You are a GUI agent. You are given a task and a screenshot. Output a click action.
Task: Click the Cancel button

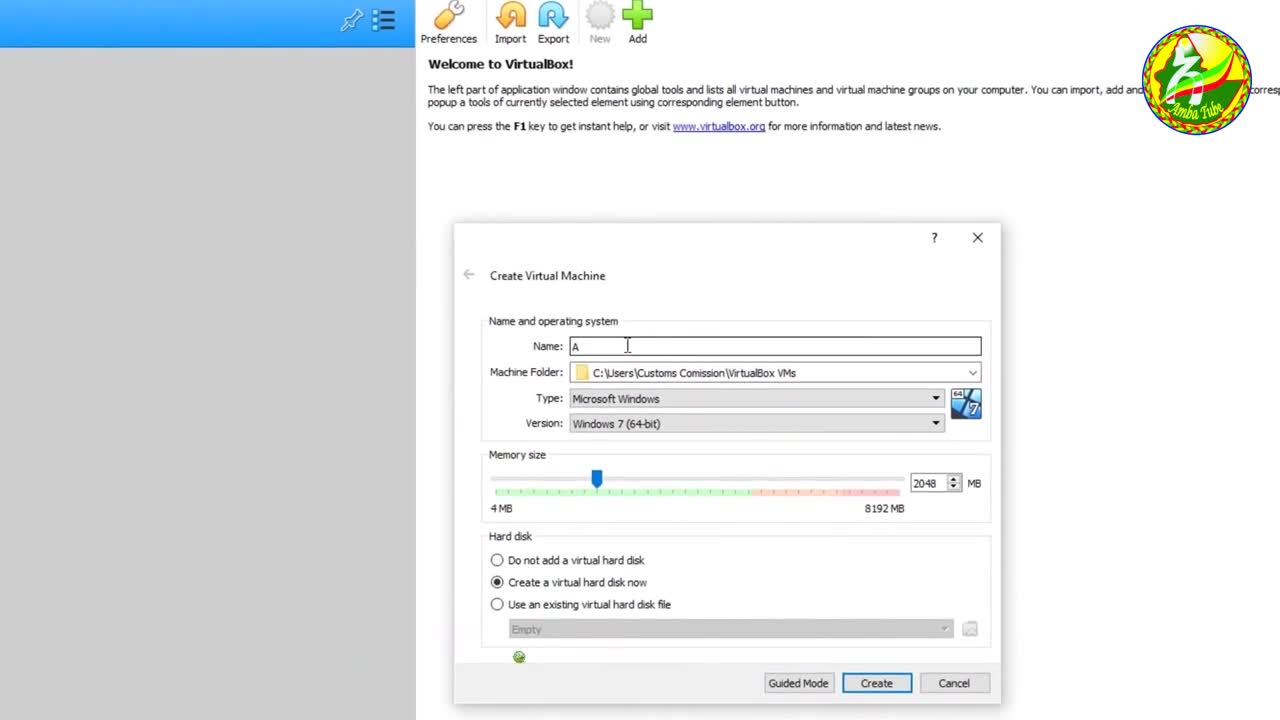coord(954,683)
